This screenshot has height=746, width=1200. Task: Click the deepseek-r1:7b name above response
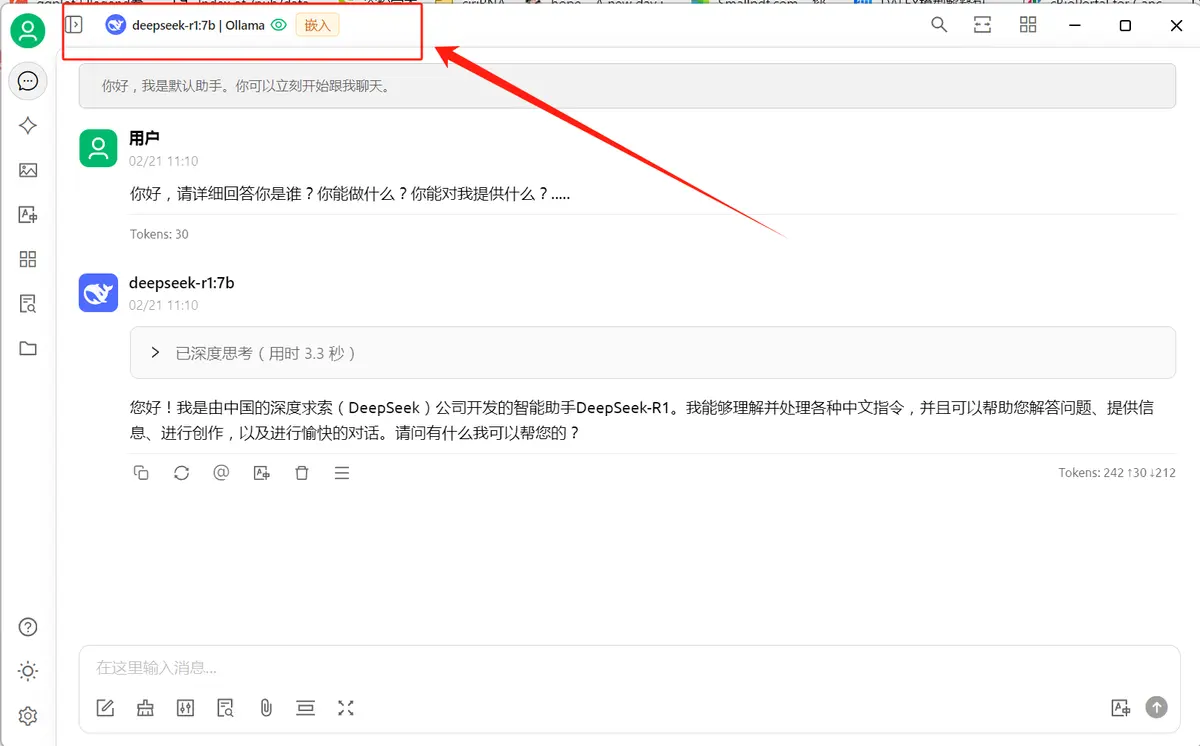(182, 283)
